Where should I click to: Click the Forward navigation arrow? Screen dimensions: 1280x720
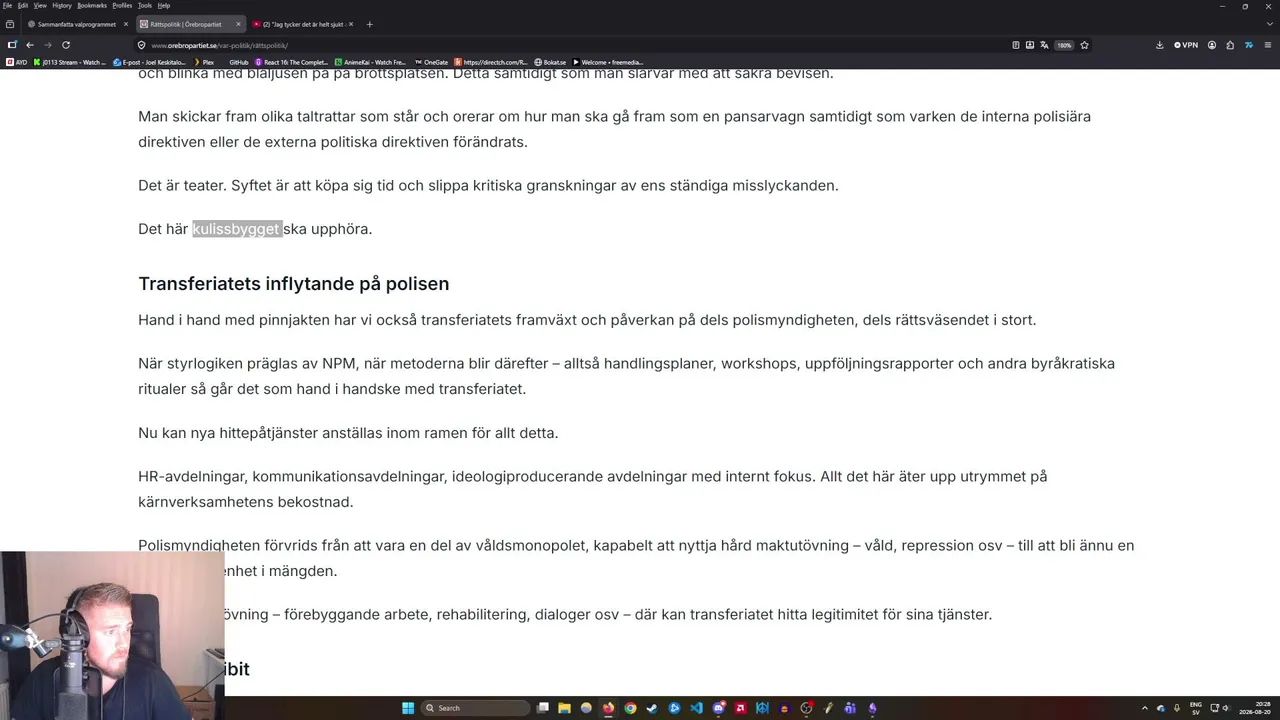pyautogui.click(x=47, y=45)
